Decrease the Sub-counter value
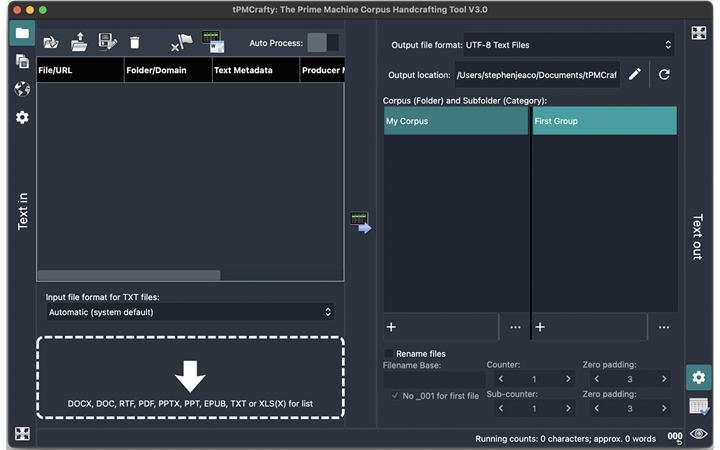This screenshot has height=450, width=720. coord(501,408)
